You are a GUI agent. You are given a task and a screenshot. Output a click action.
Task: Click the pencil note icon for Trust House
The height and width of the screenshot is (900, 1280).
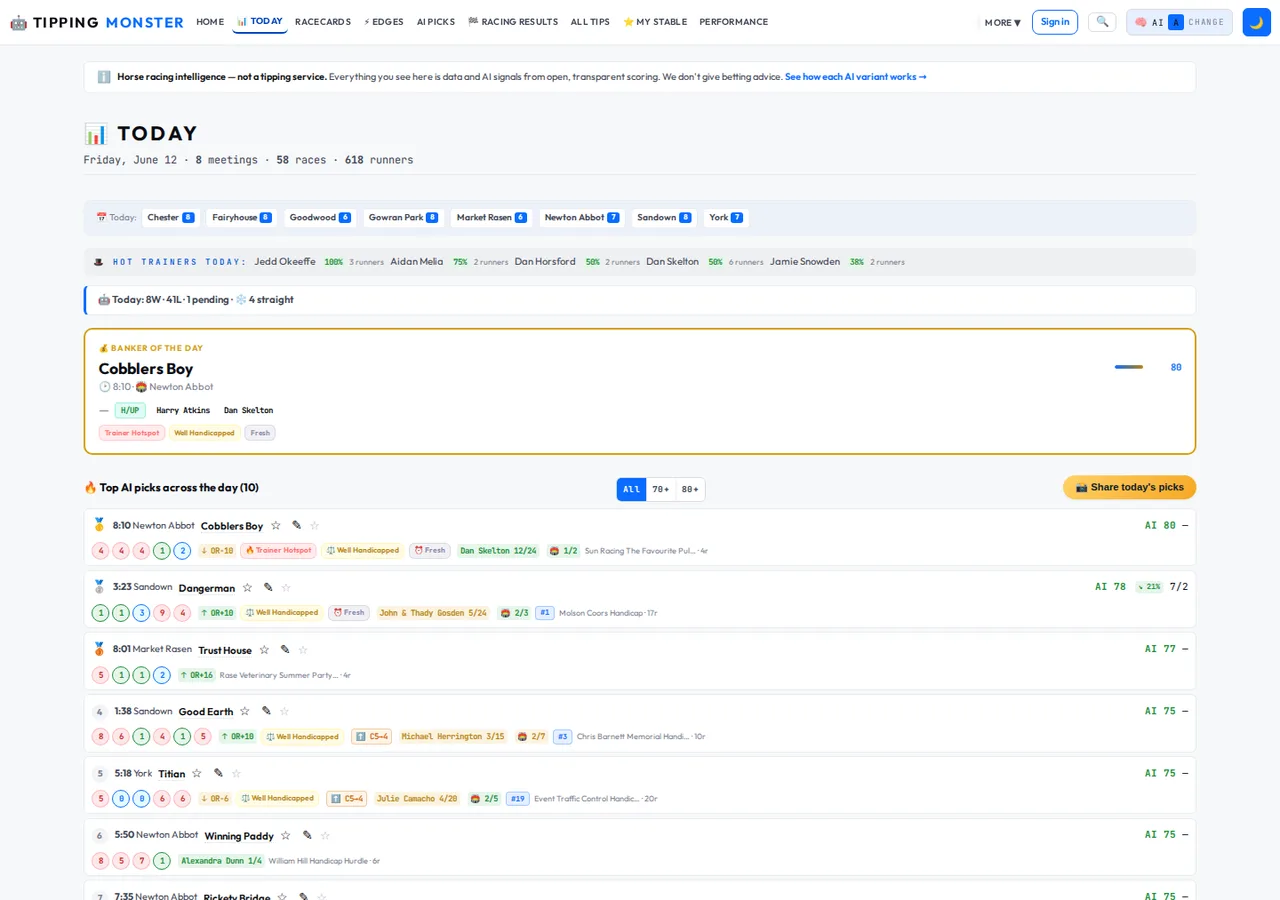click(x=285, y=649)
